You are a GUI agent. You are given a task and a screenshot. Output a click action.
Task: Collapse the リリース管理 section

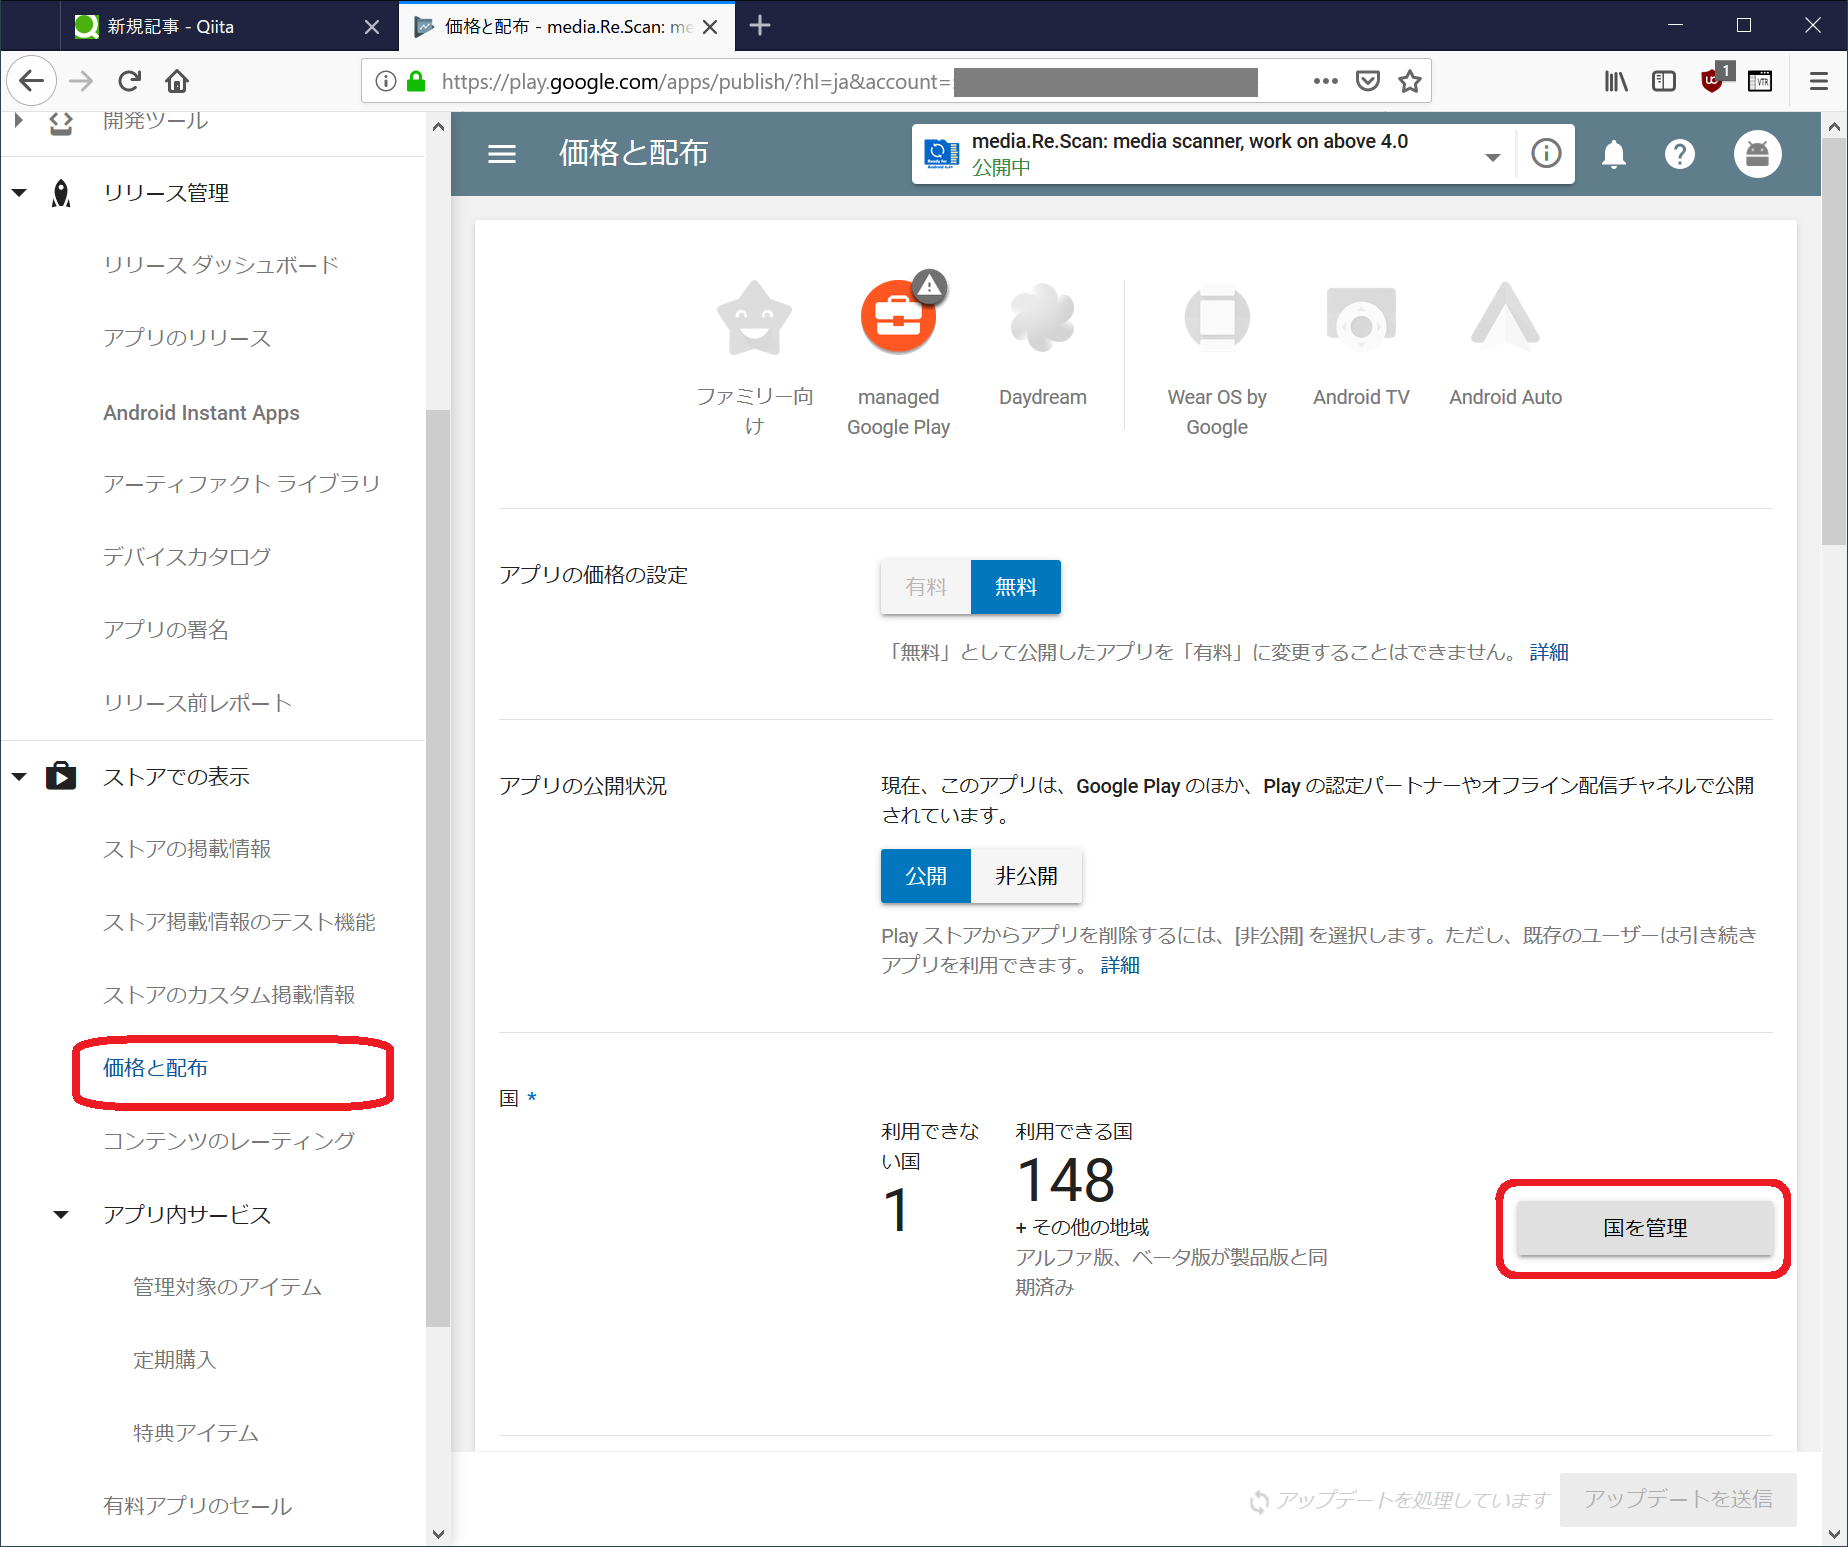(19, 193)
